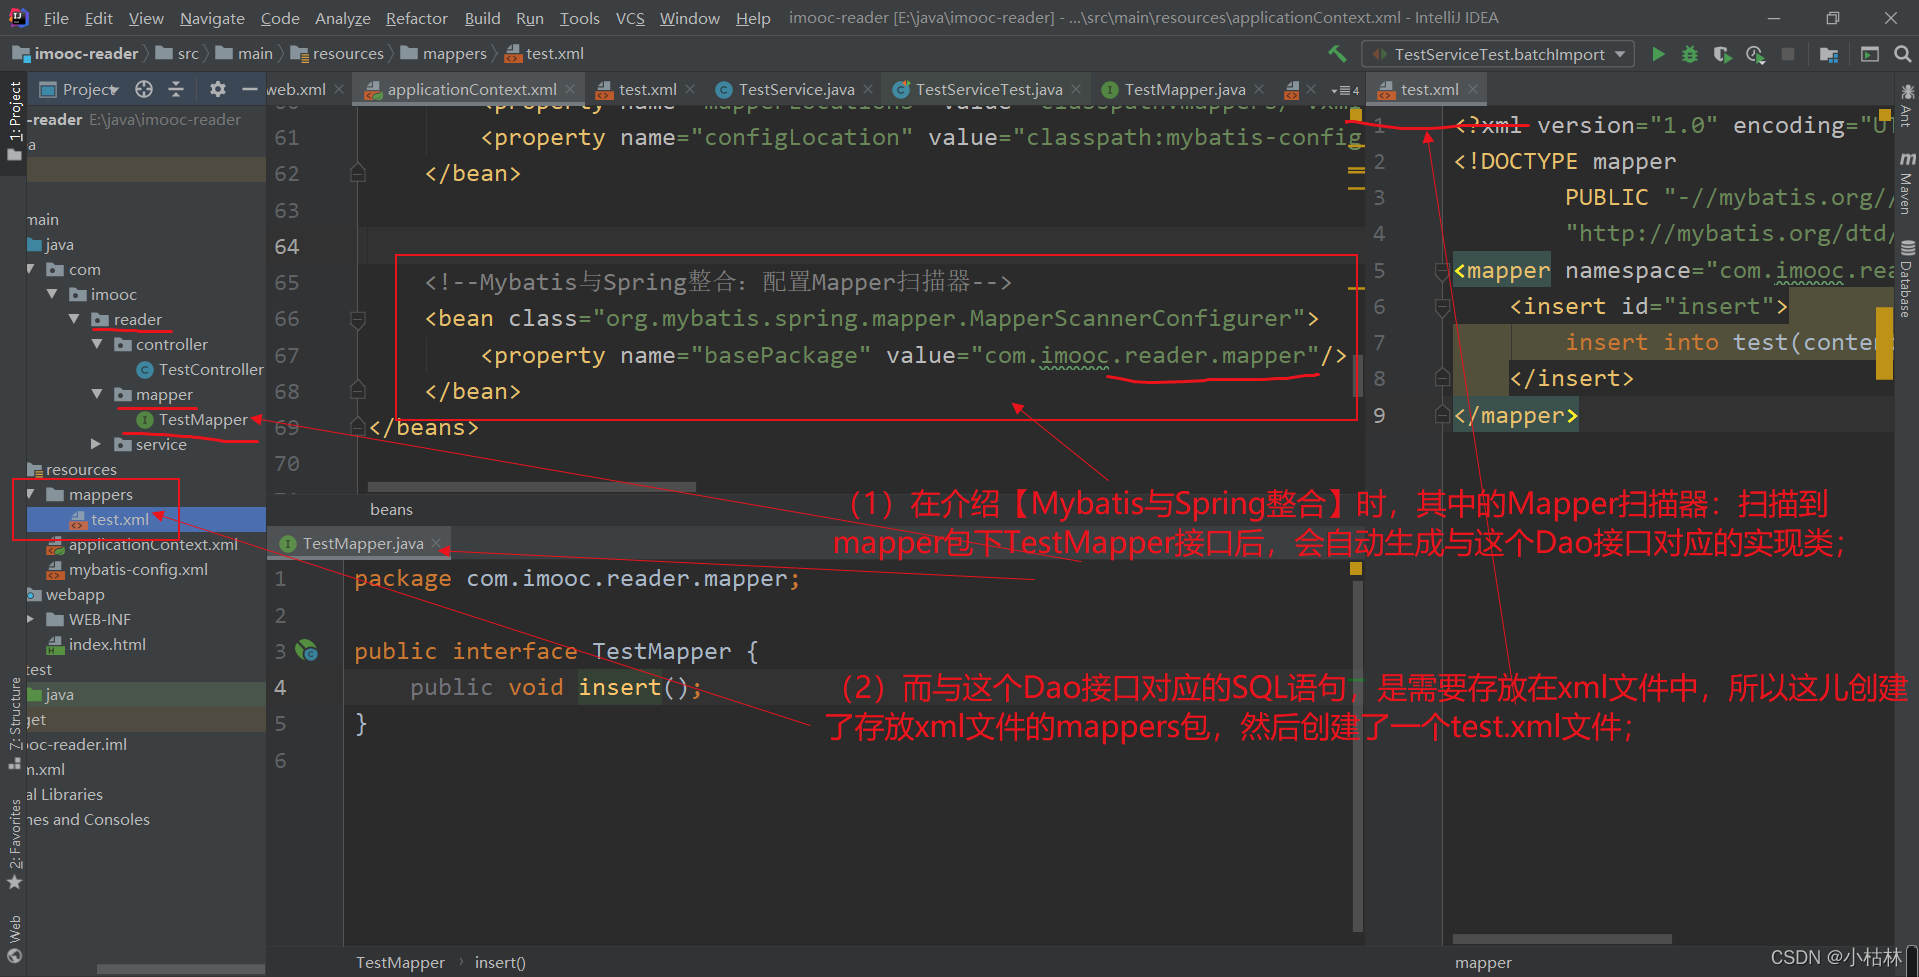Open Project panel gear settings
Viewport: 1919px width, 977px height.
(x=217, y=89)
